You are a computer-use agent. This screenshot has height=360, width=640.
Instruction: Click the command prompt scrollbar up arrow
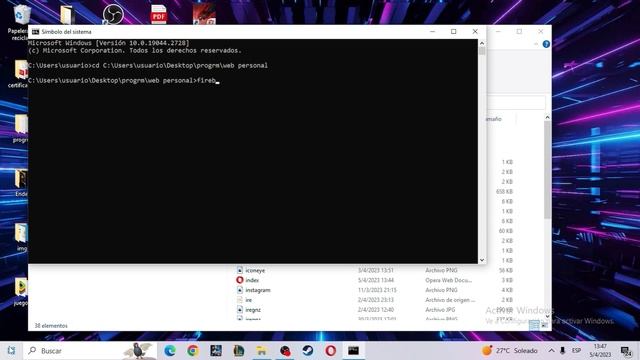pyautogui.click(x=482, y=43)
